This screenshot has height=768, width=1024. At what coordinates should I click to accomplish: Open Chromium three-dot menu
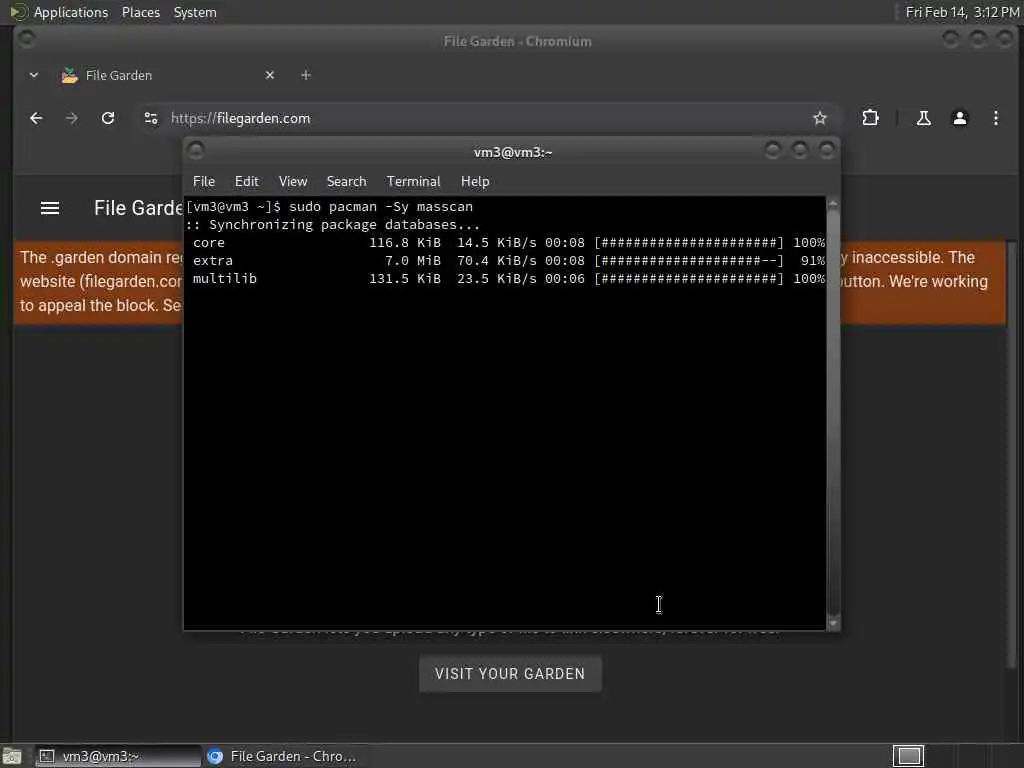click(995, 118)
